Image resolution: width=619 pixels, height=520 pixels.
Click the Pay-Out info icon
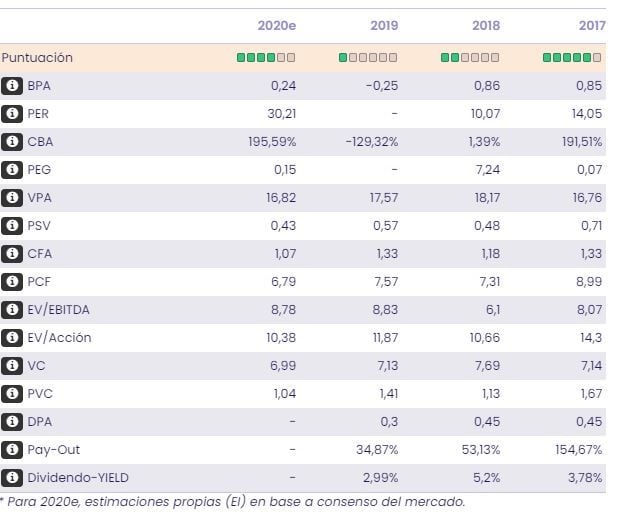click(x=13, y=450)
